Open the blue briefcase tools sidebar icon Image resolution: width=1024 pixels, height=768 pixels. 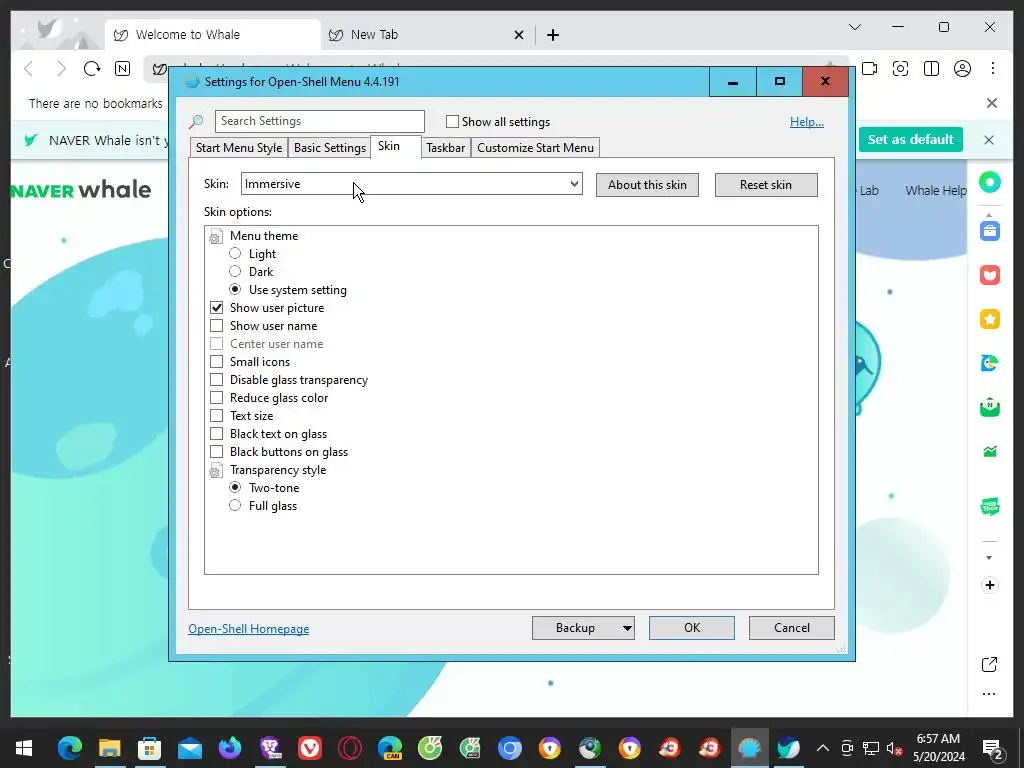pyautogui.click(x=989, y=231)
